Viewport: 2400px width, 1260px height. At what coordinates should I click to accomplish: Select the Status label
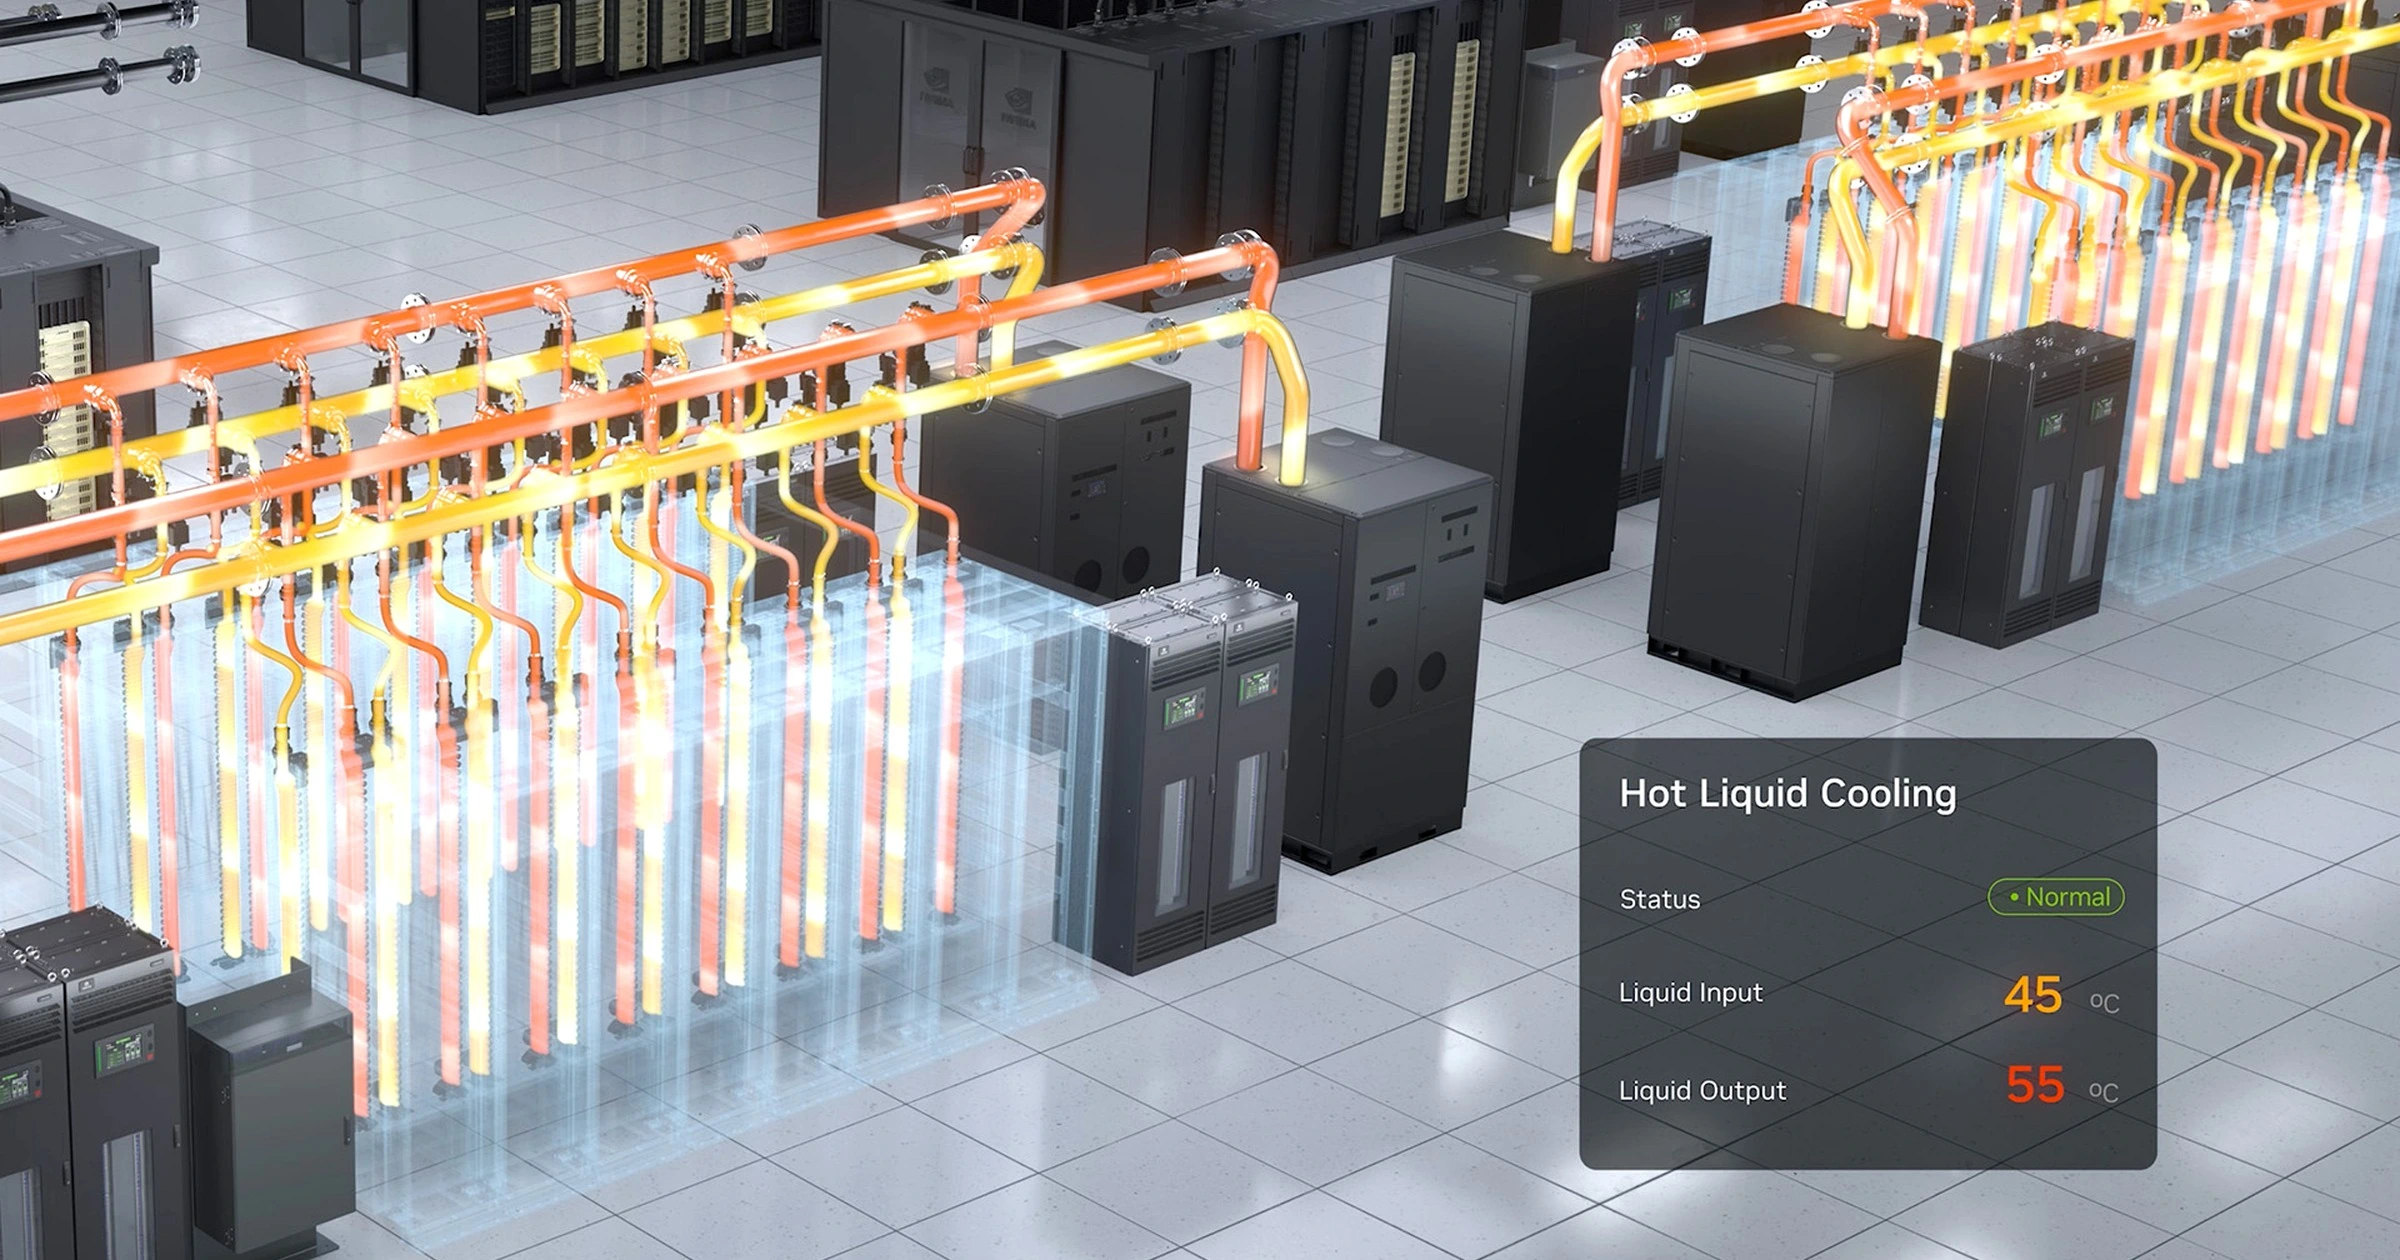point(1660,899)
